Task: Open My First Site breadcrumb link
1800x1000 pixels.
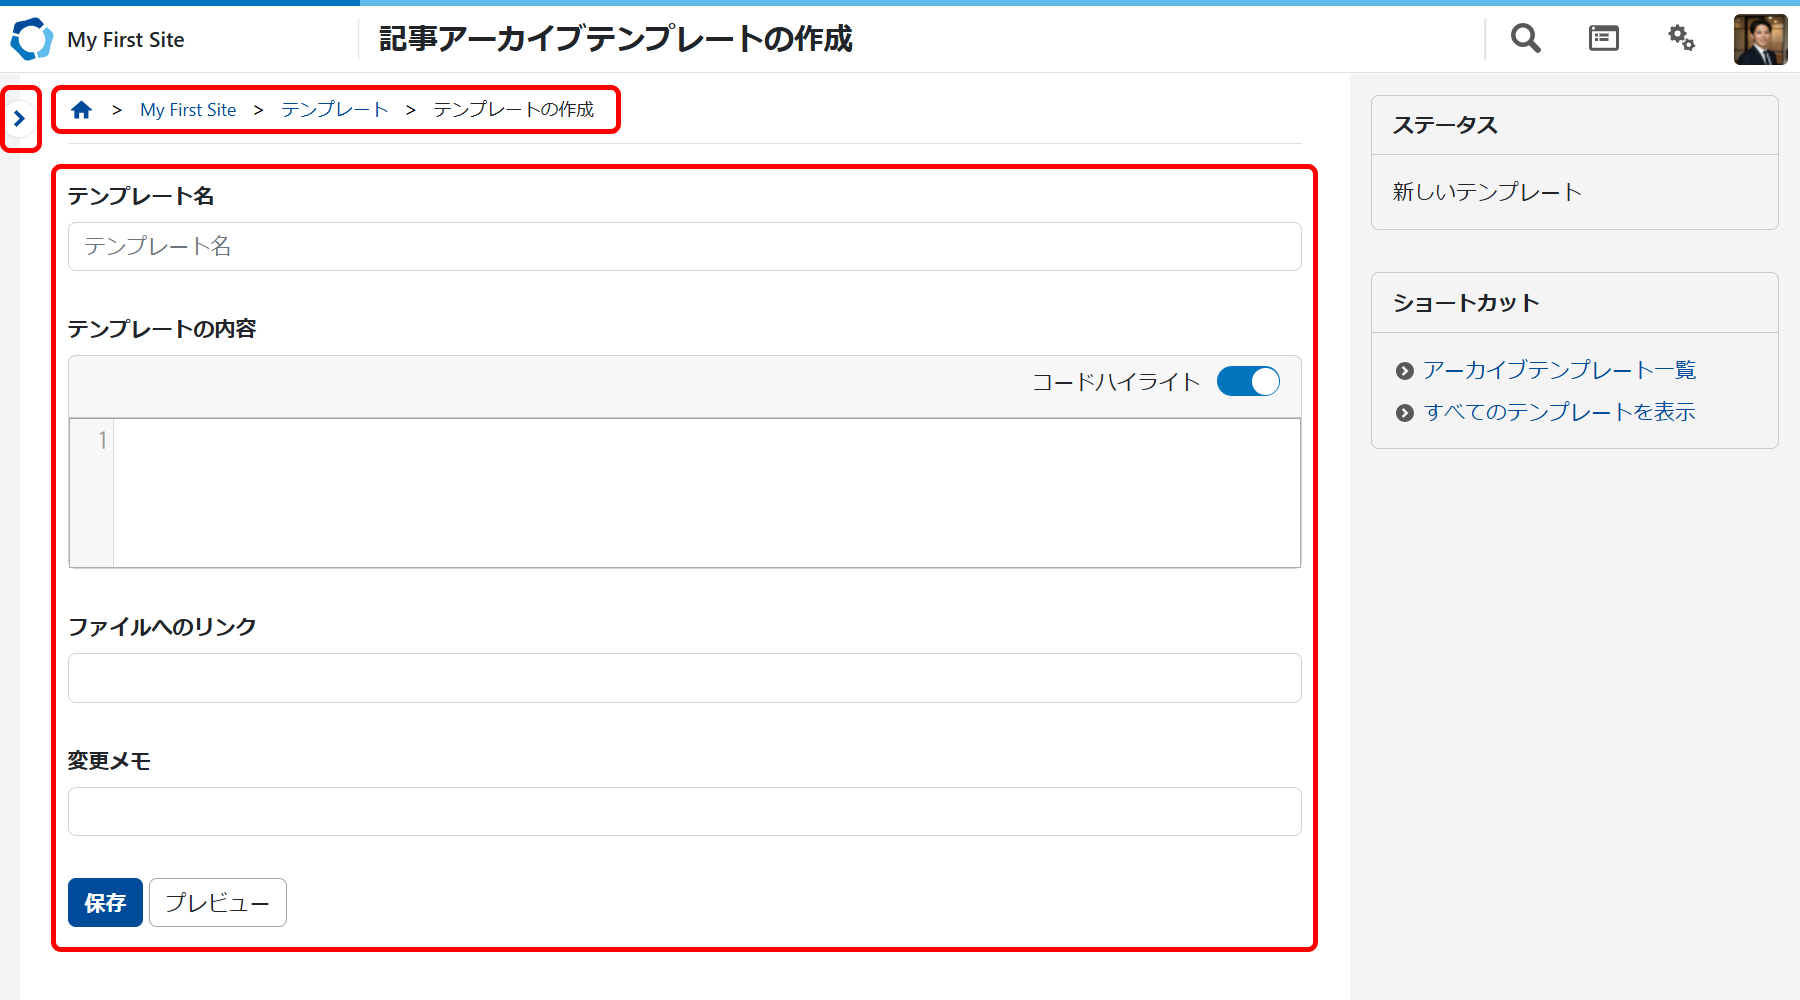Action: pos(188,110)
